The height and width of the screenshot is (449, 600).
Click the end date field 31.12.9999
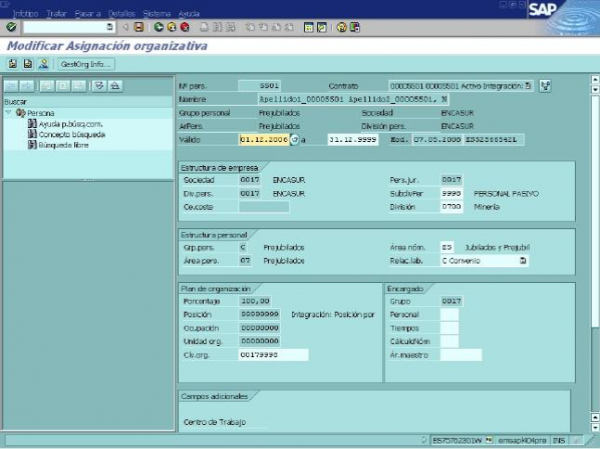(352, 139)
